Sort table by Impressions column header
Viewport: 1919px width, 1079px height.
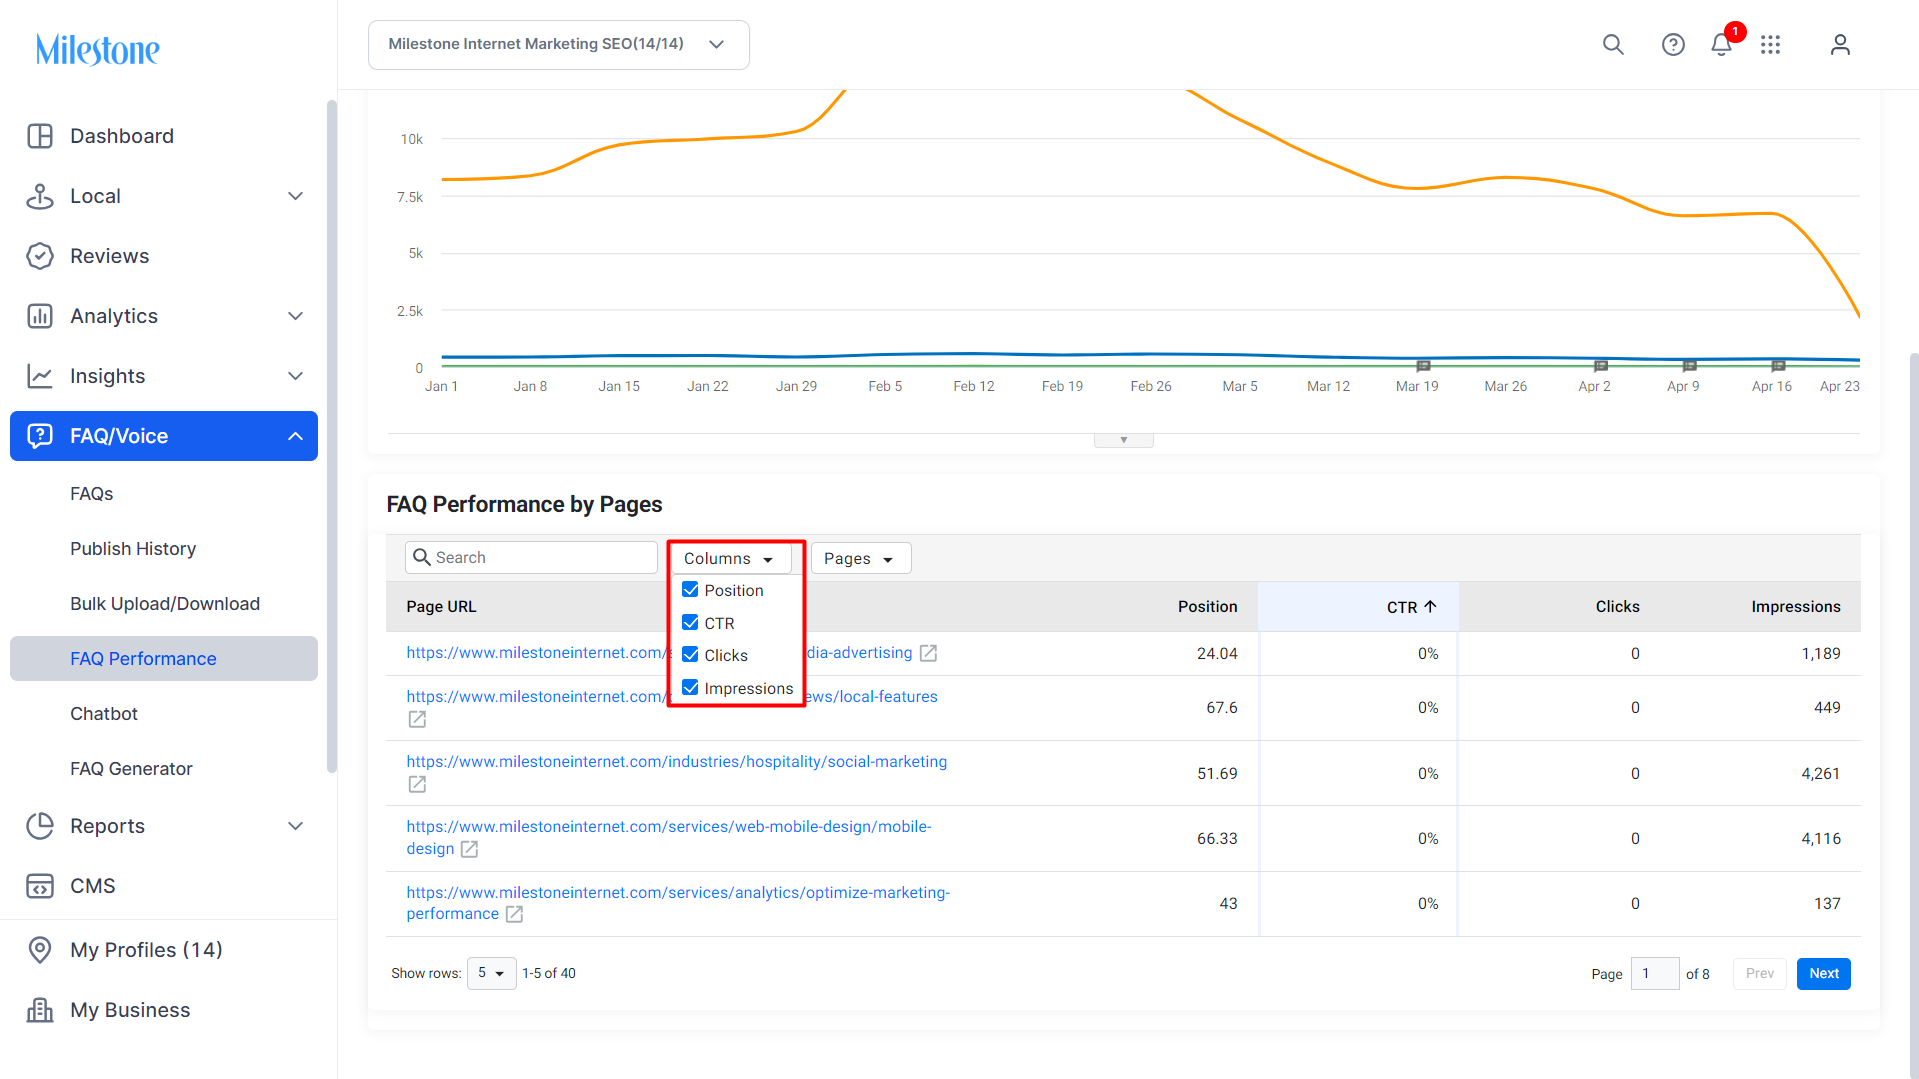(x=1795, y=607)
